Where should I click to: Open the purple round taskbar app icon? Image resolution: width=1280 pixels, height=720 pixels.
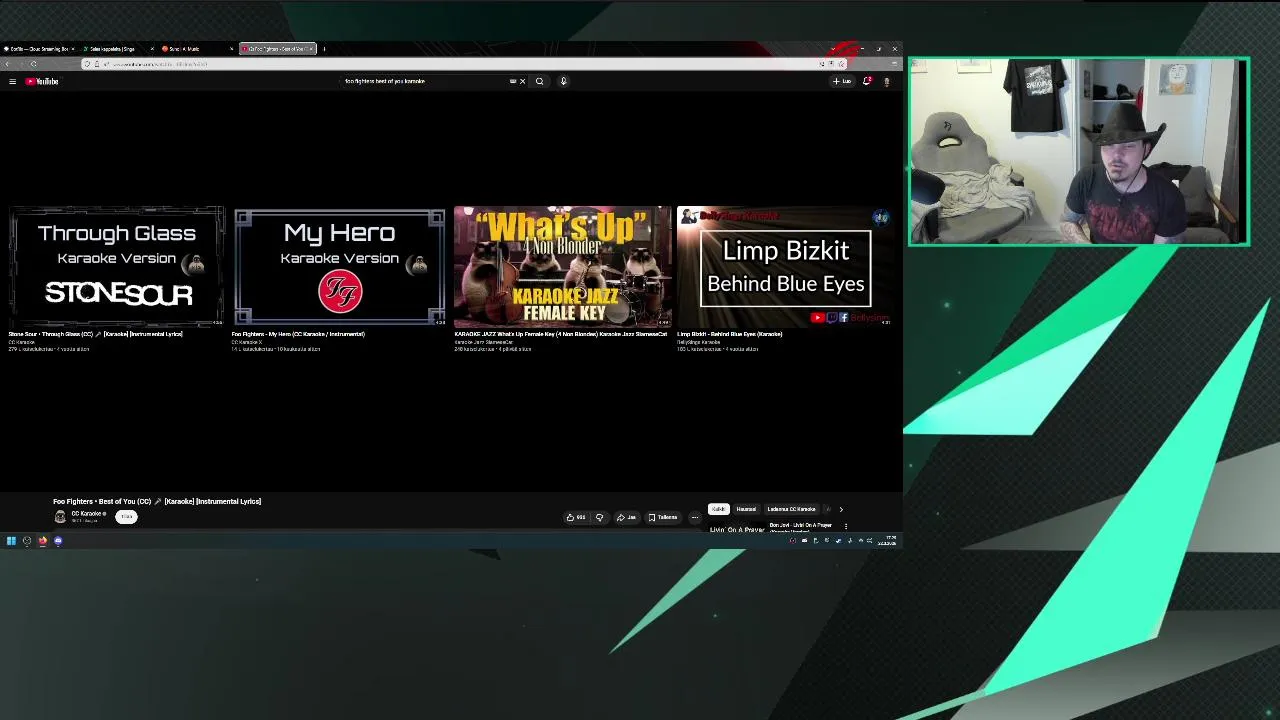[x=58, y=541]
